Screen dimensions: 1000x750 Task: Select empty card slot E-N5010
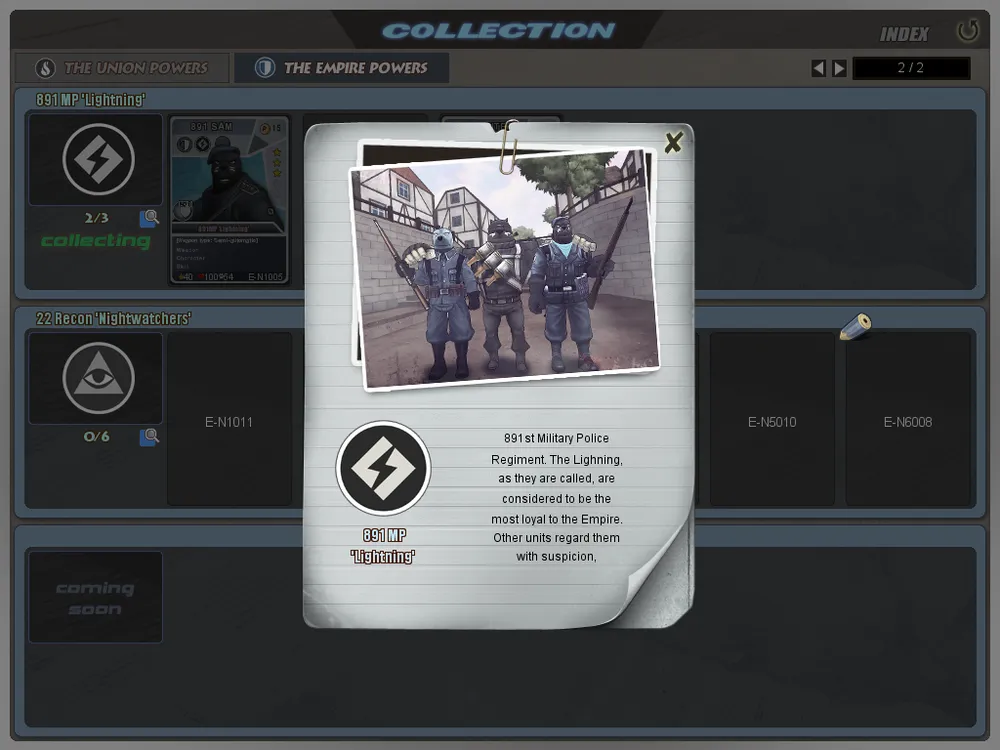click(x=772, y=420)
